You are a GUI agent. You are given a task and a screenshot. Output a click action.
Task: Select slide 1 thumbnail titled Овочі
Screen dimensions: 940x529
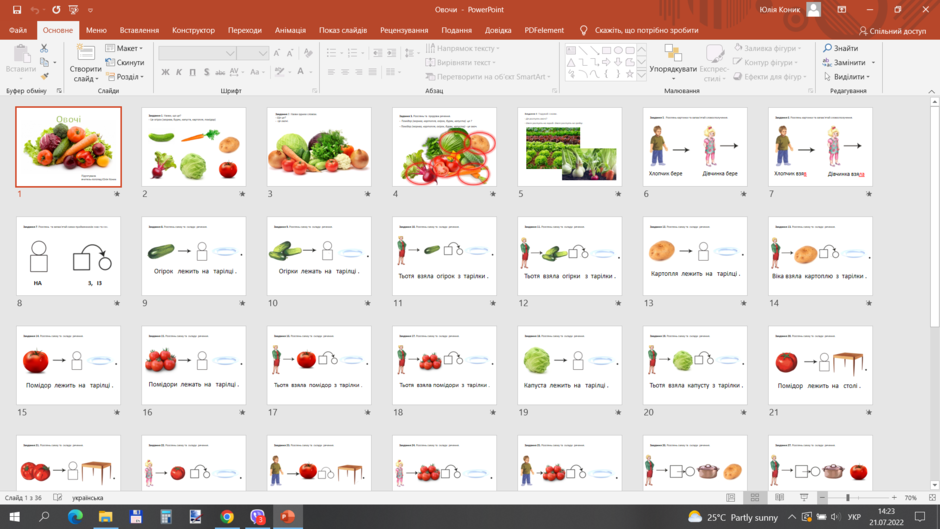click(x=68, y=147)
